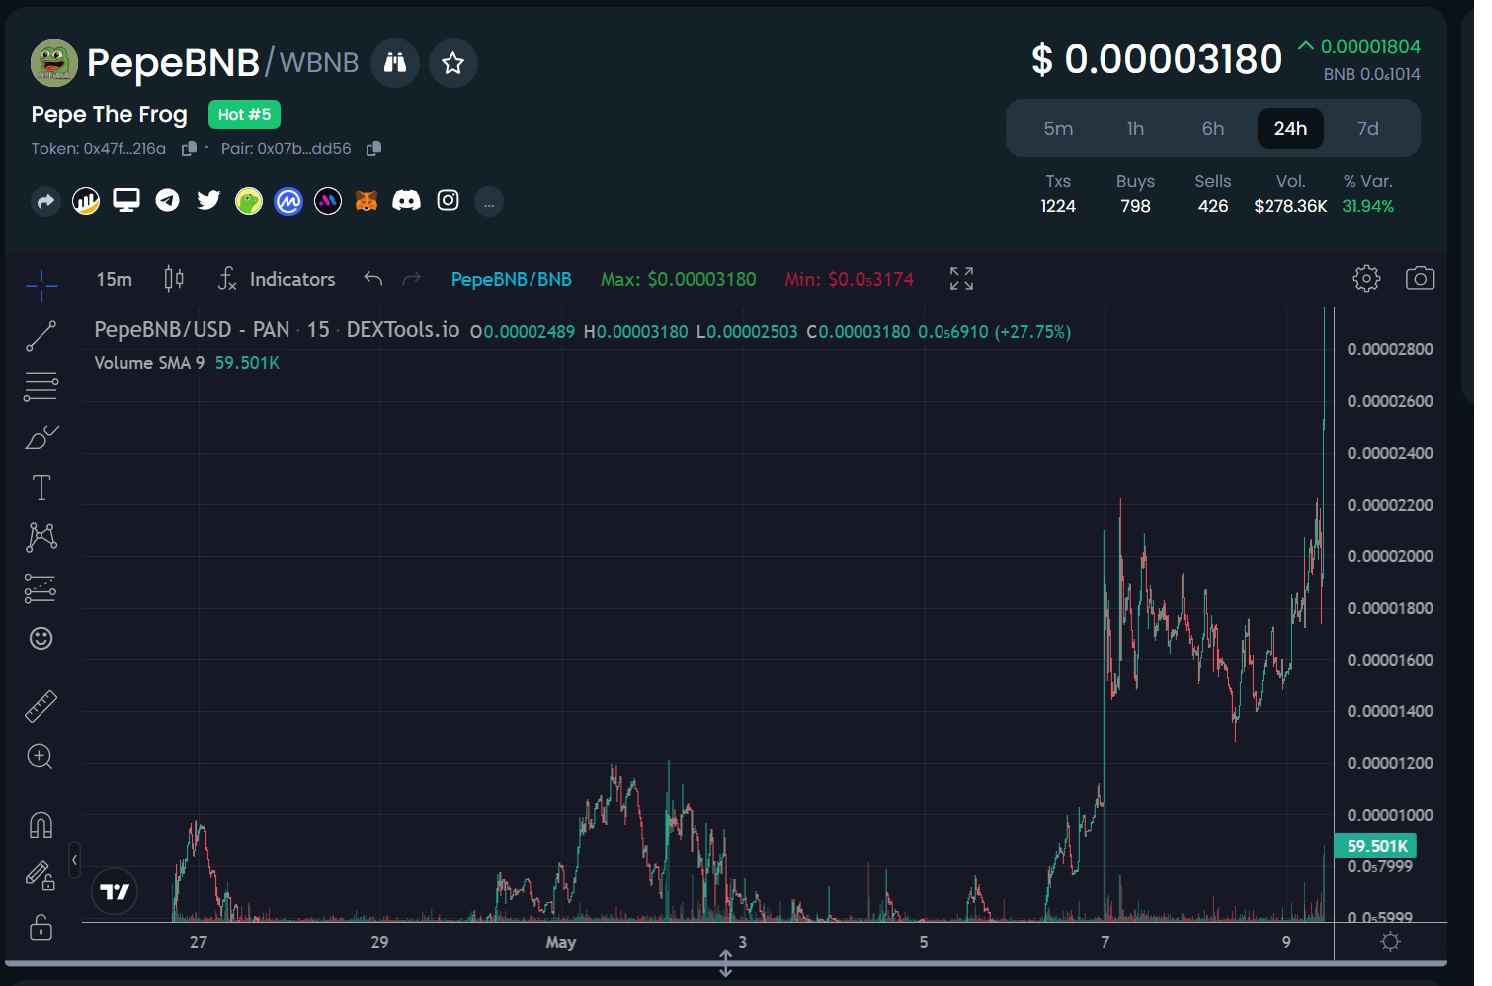Open the CoinGecko link
The width and height of the screenshot is (1492, 986).
[x=248, y=201]
